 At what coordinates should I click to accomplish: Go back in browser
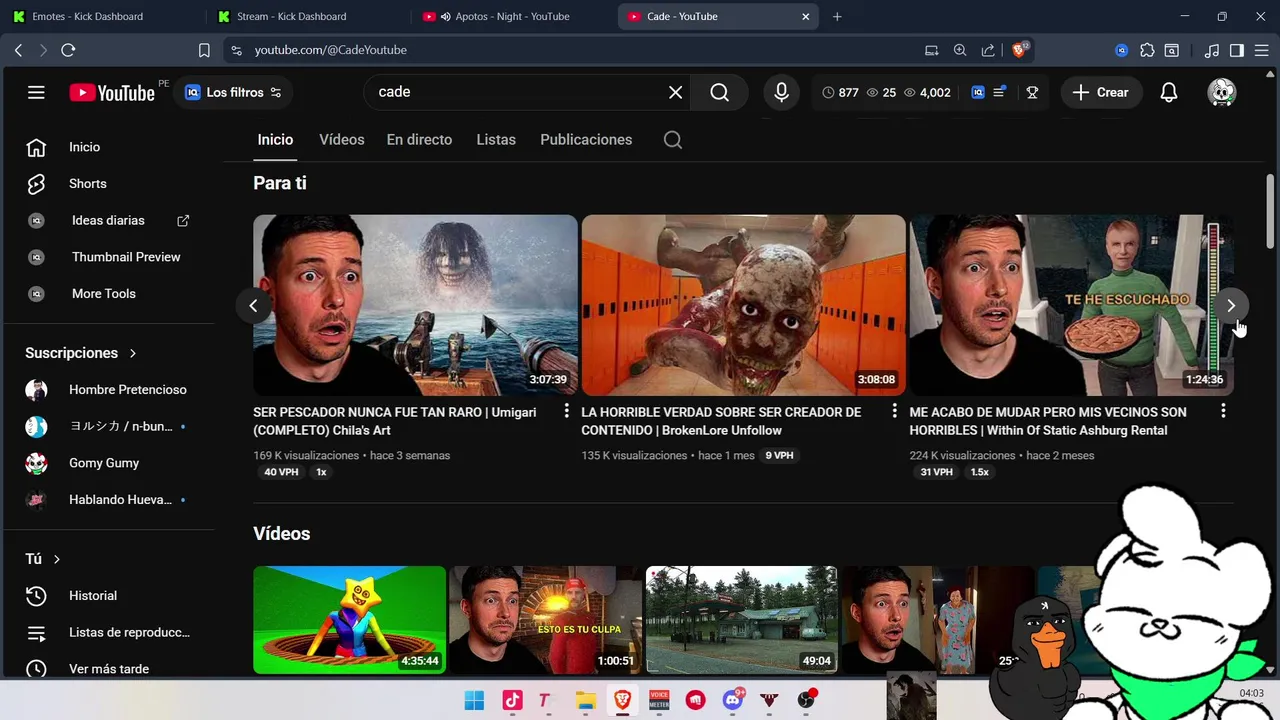pyautogui.click(x=18, y=50)
